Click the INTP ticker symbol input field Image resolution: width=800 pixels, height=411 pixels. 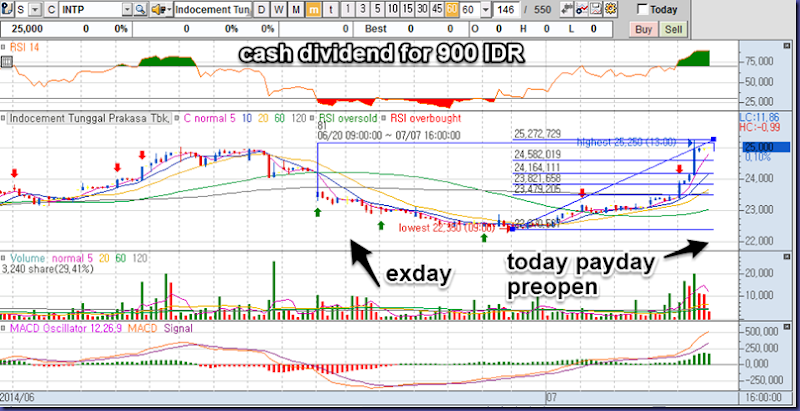pyautogui.click(x=90, y=9)
